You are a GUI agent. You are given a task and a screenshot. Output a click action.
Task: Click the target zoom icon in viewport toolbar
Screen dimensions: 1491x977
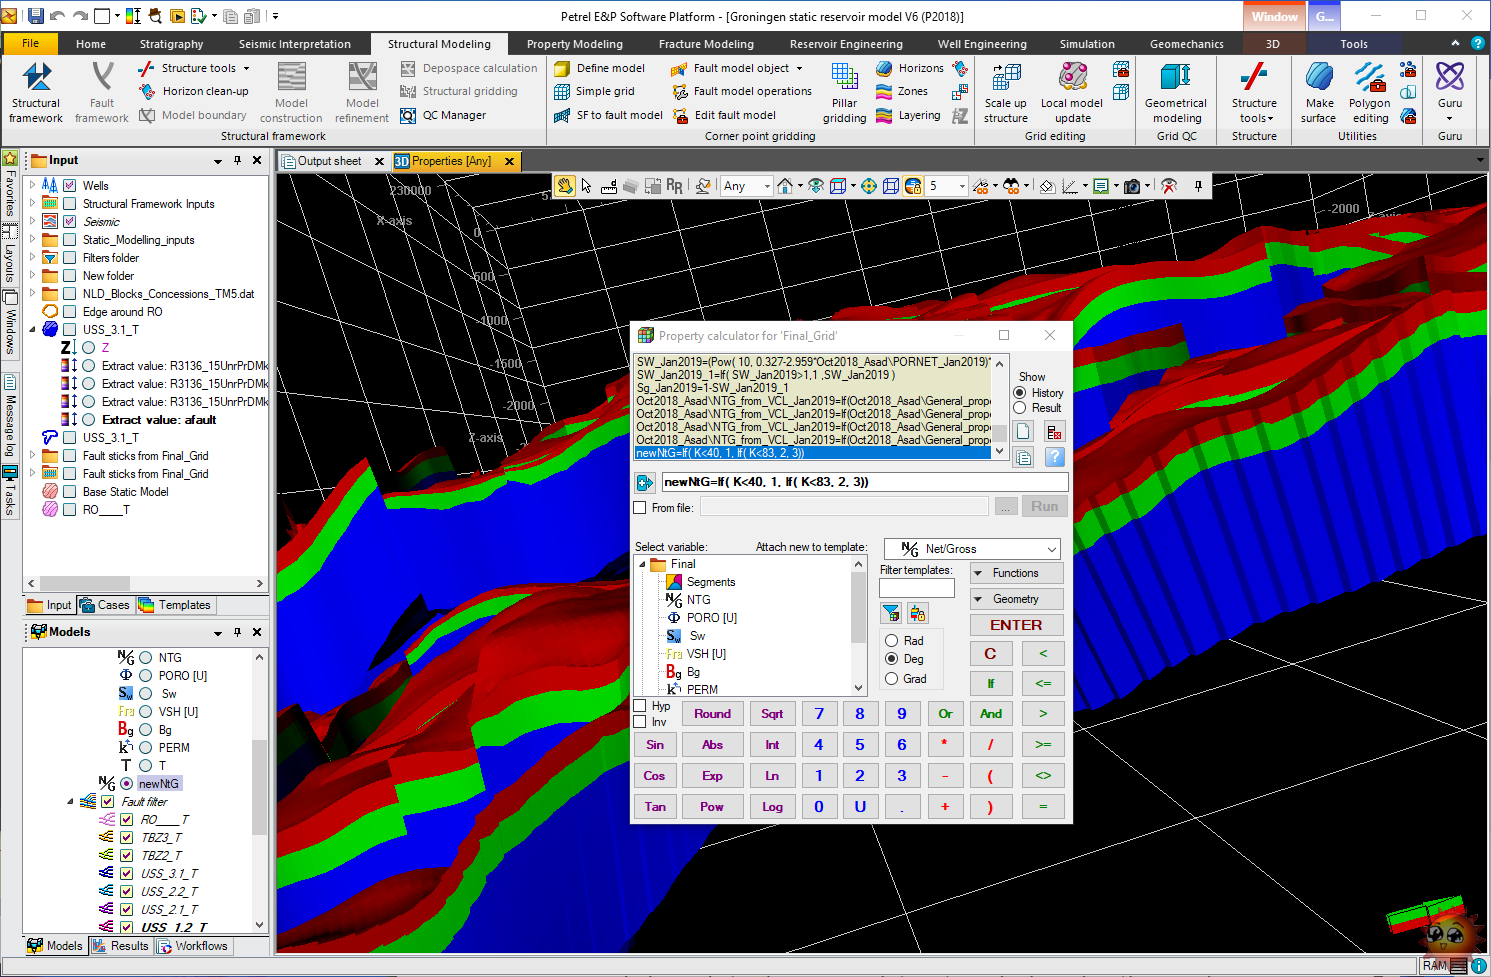(869, 186)
